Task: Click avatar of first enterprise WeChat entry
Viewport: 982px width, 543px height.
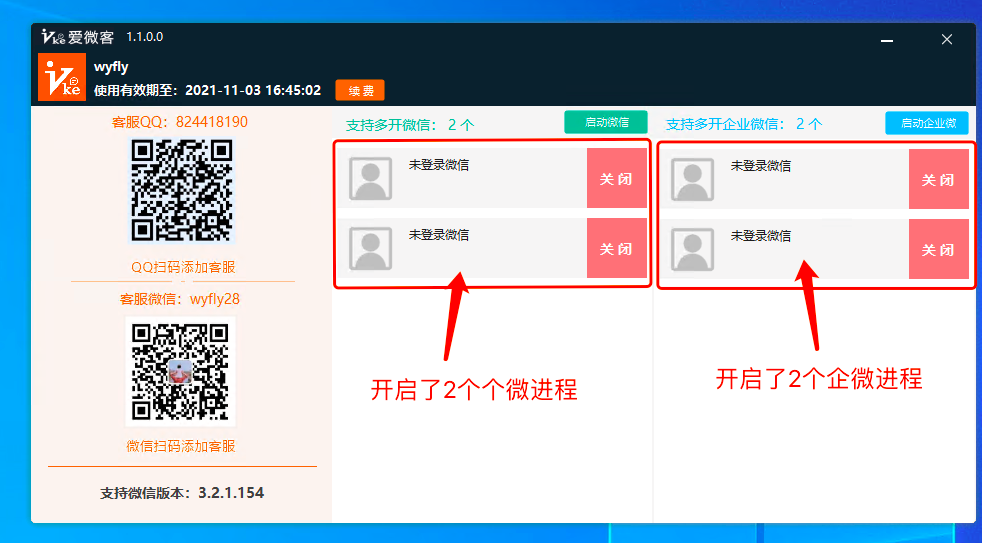Action: click(692, 180)
